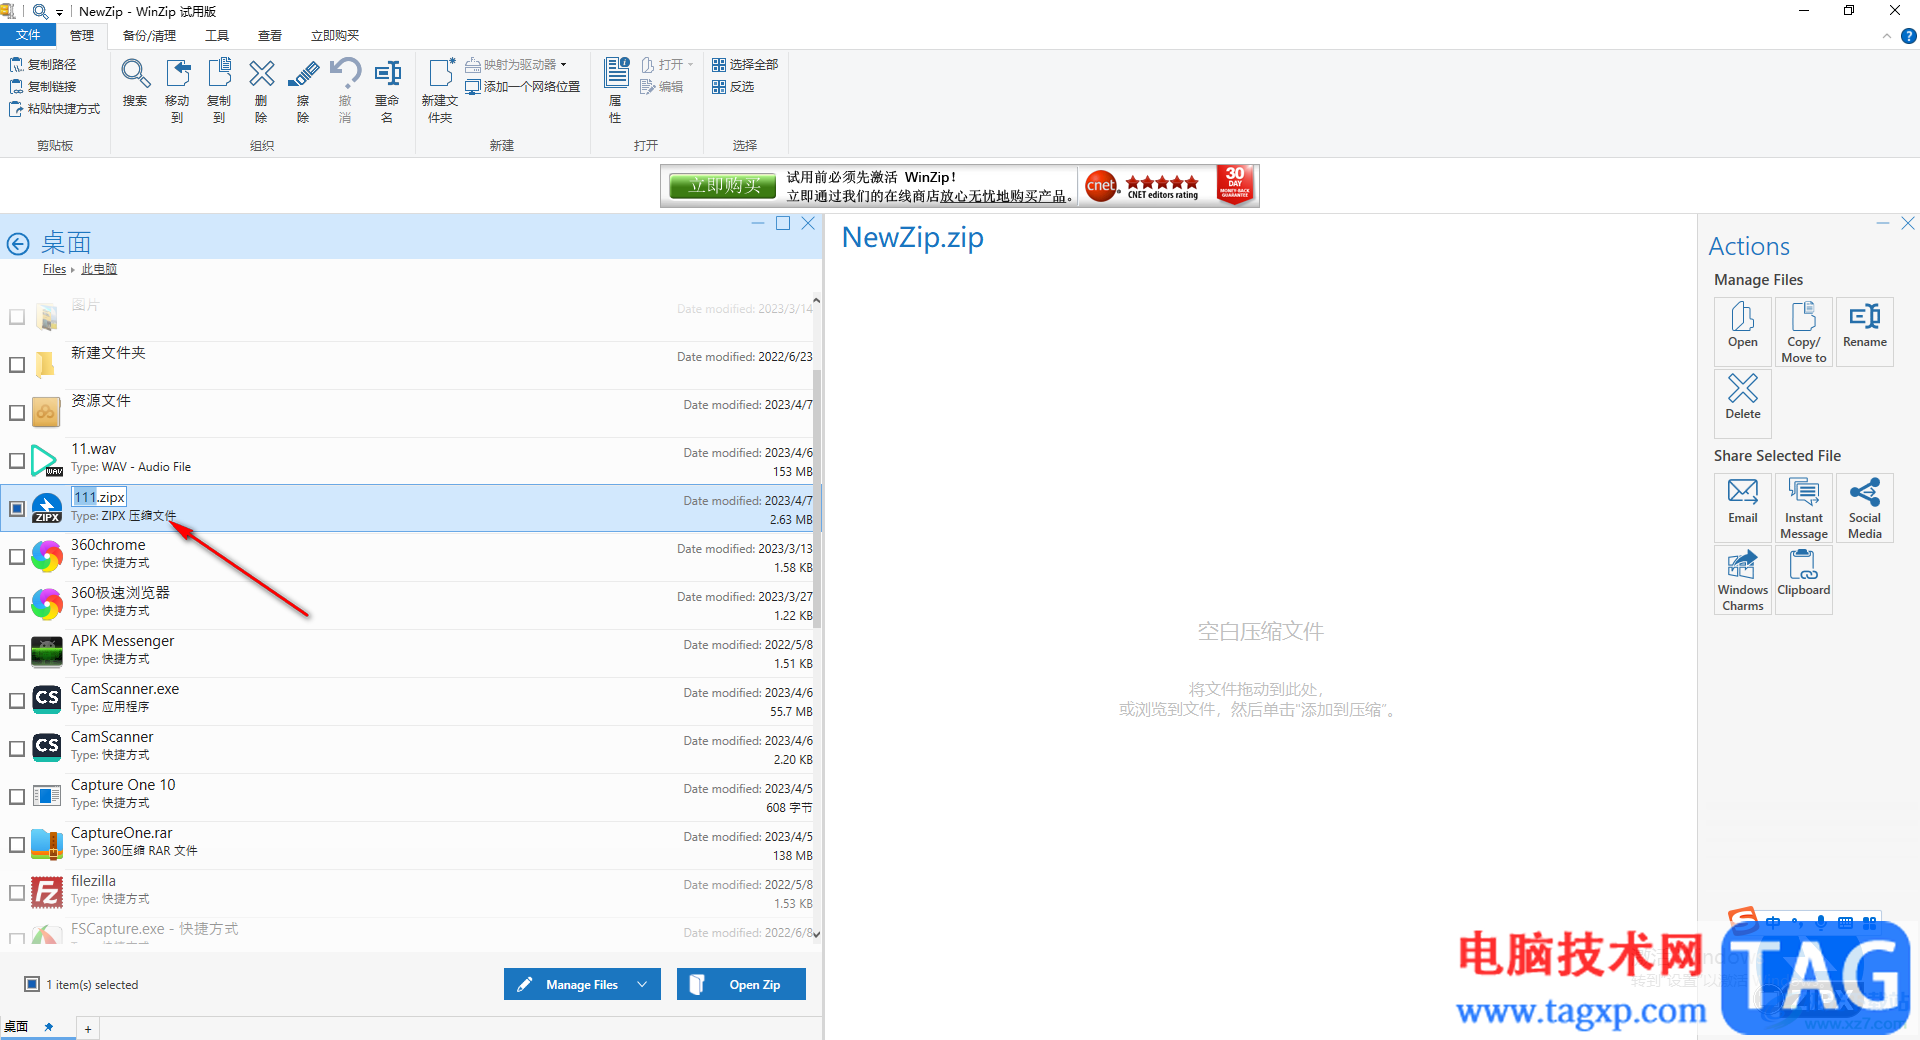Click the Wipe (擦除) ribbon icon
The image size is (1920, 1040).
click(303, 90)
